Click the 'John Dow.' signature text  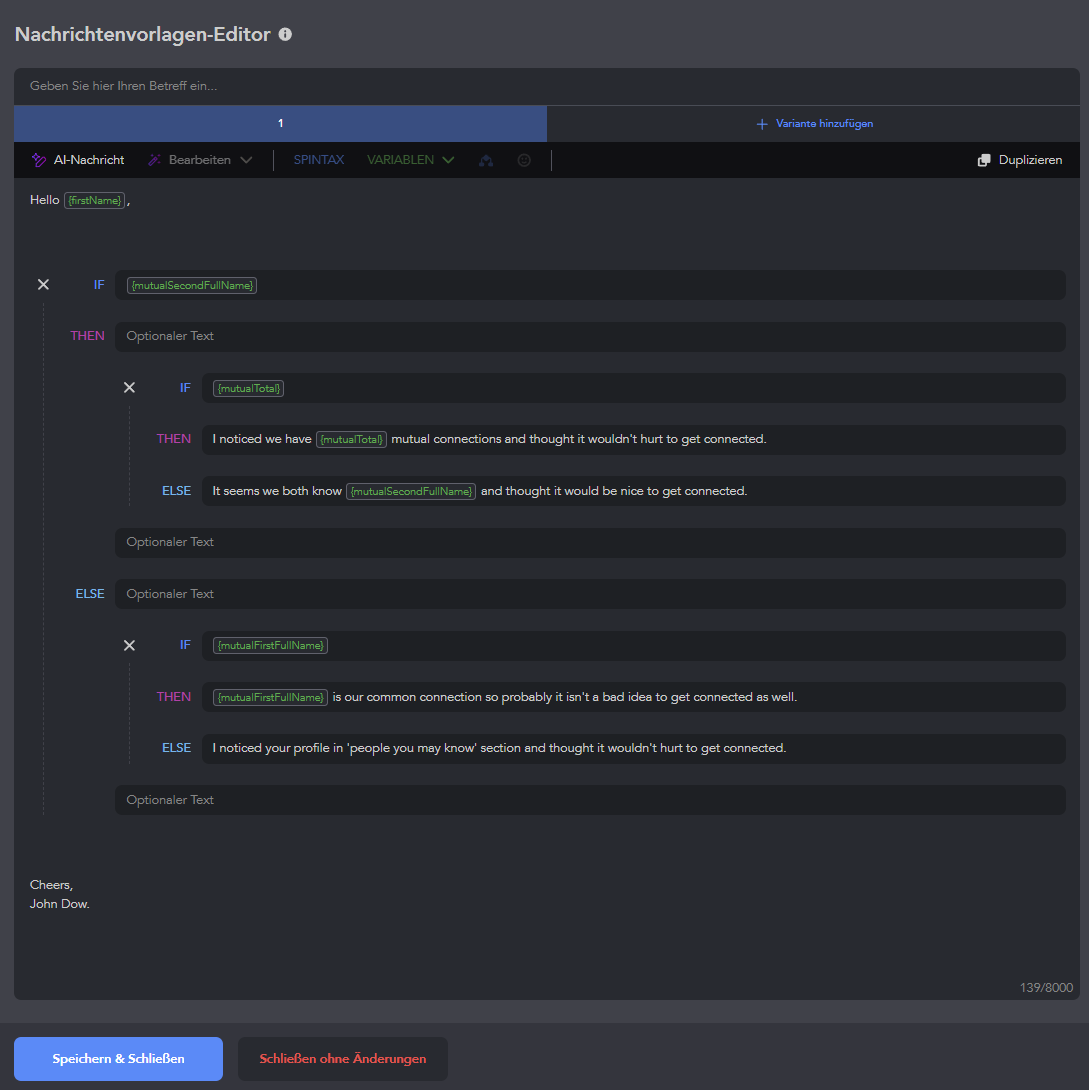click(x=60, y=904)
